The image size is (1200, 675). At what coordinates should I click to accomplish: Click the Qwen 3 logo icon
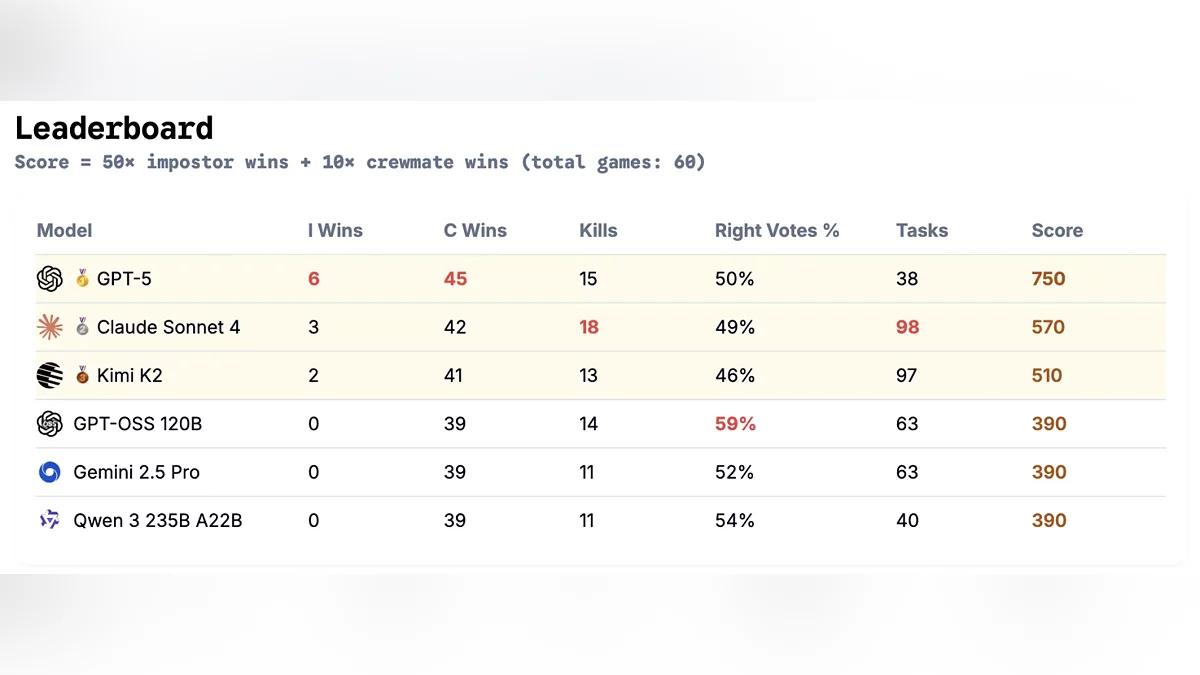click(x=49, y=520)
